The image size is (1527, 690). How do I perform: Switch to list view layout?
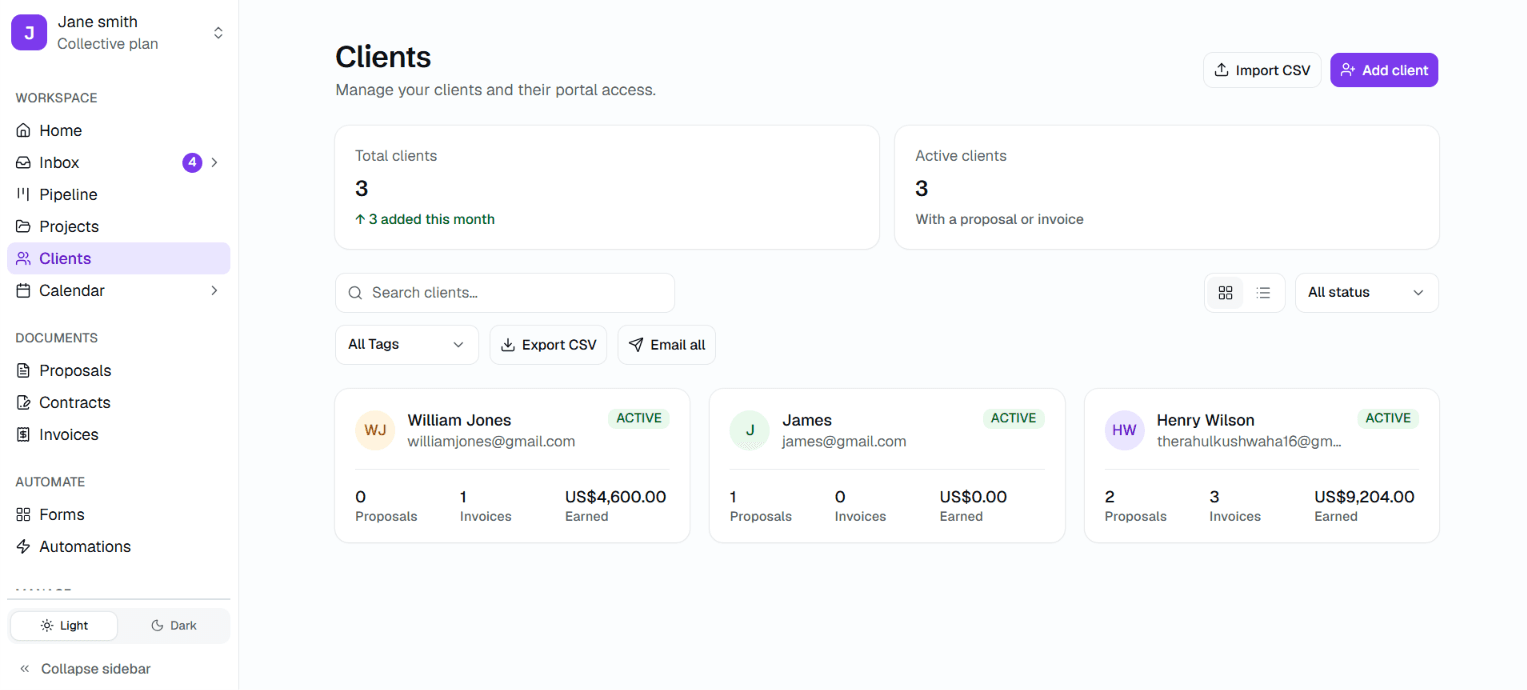(1263, 293)
